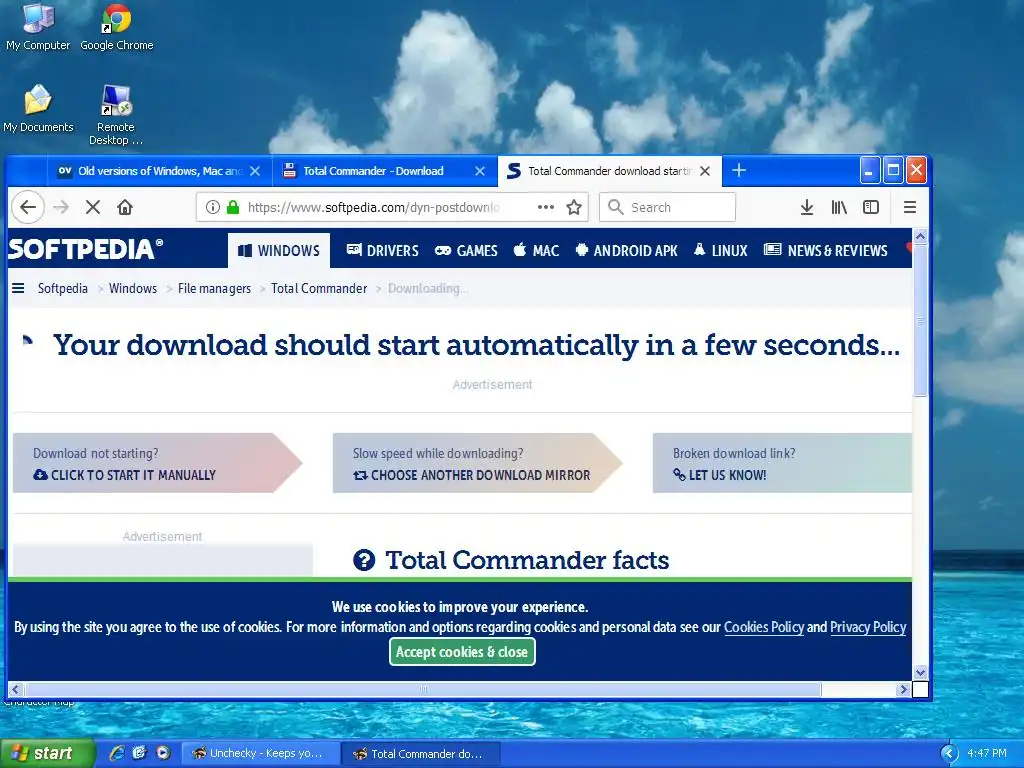Viewport: 1024px width, 768px height.
Task: Bookmark this page with the star icon
Action: (574, 207)
